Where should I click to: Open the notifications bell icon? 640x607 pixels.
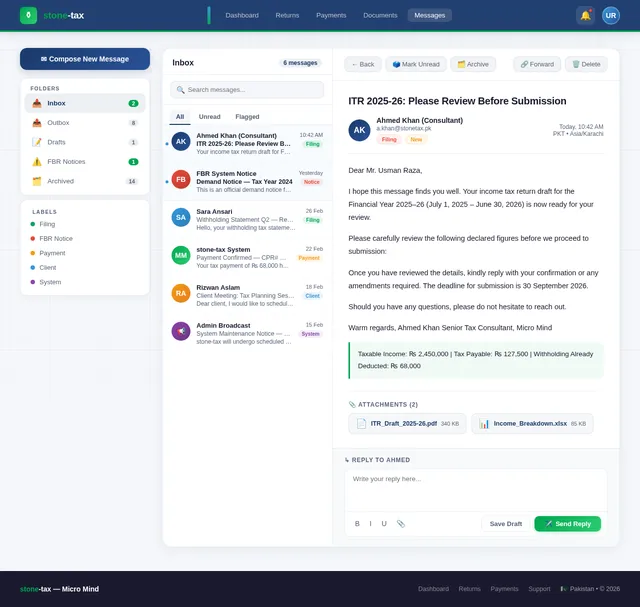point(585,15)
